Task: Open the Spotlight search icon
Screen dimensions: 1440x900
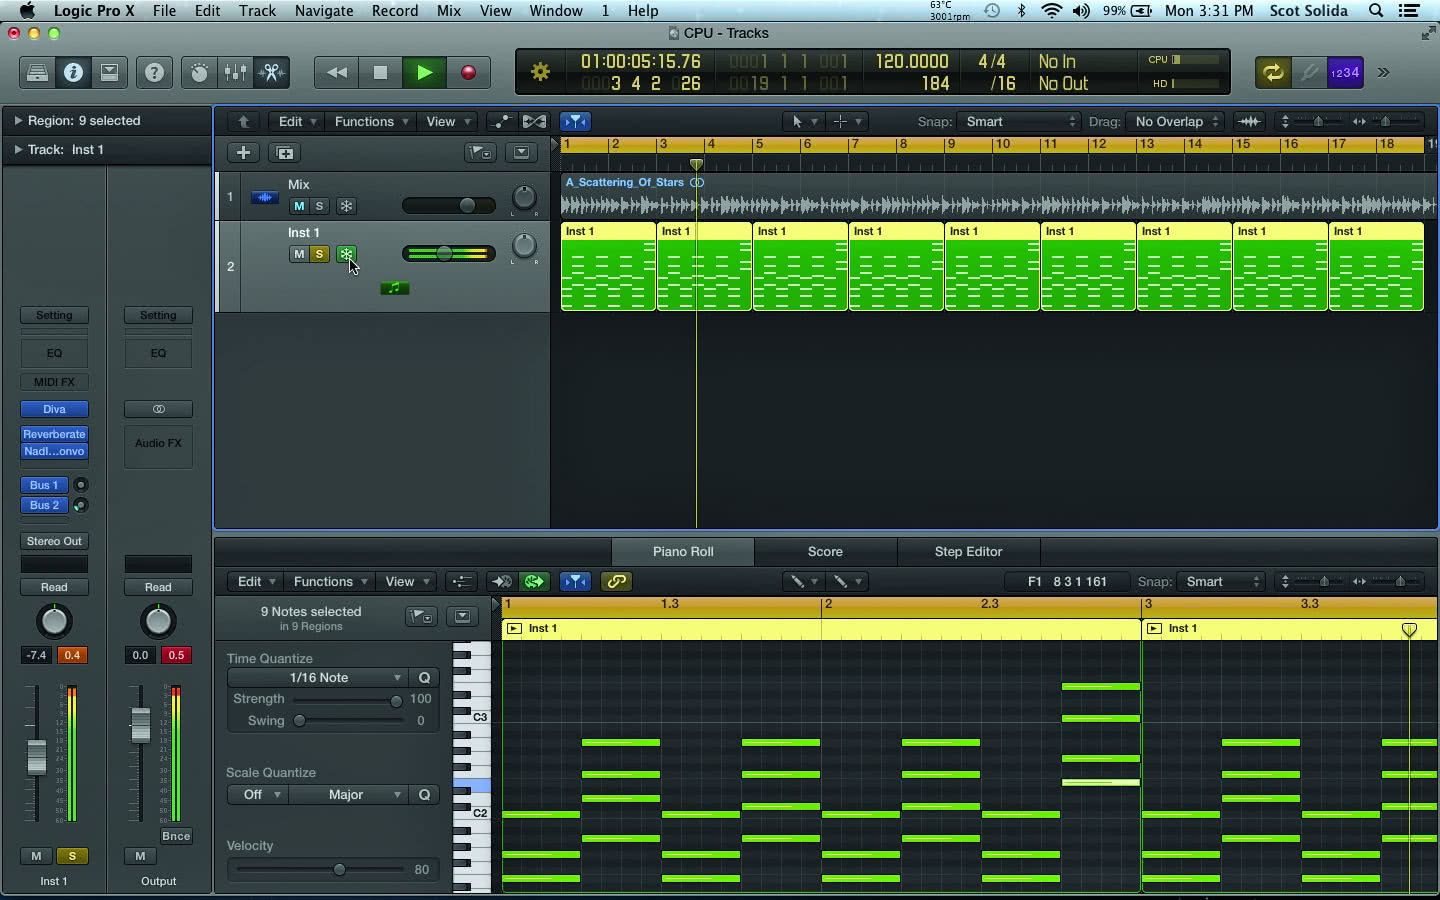Action: tap(1376, 11)
